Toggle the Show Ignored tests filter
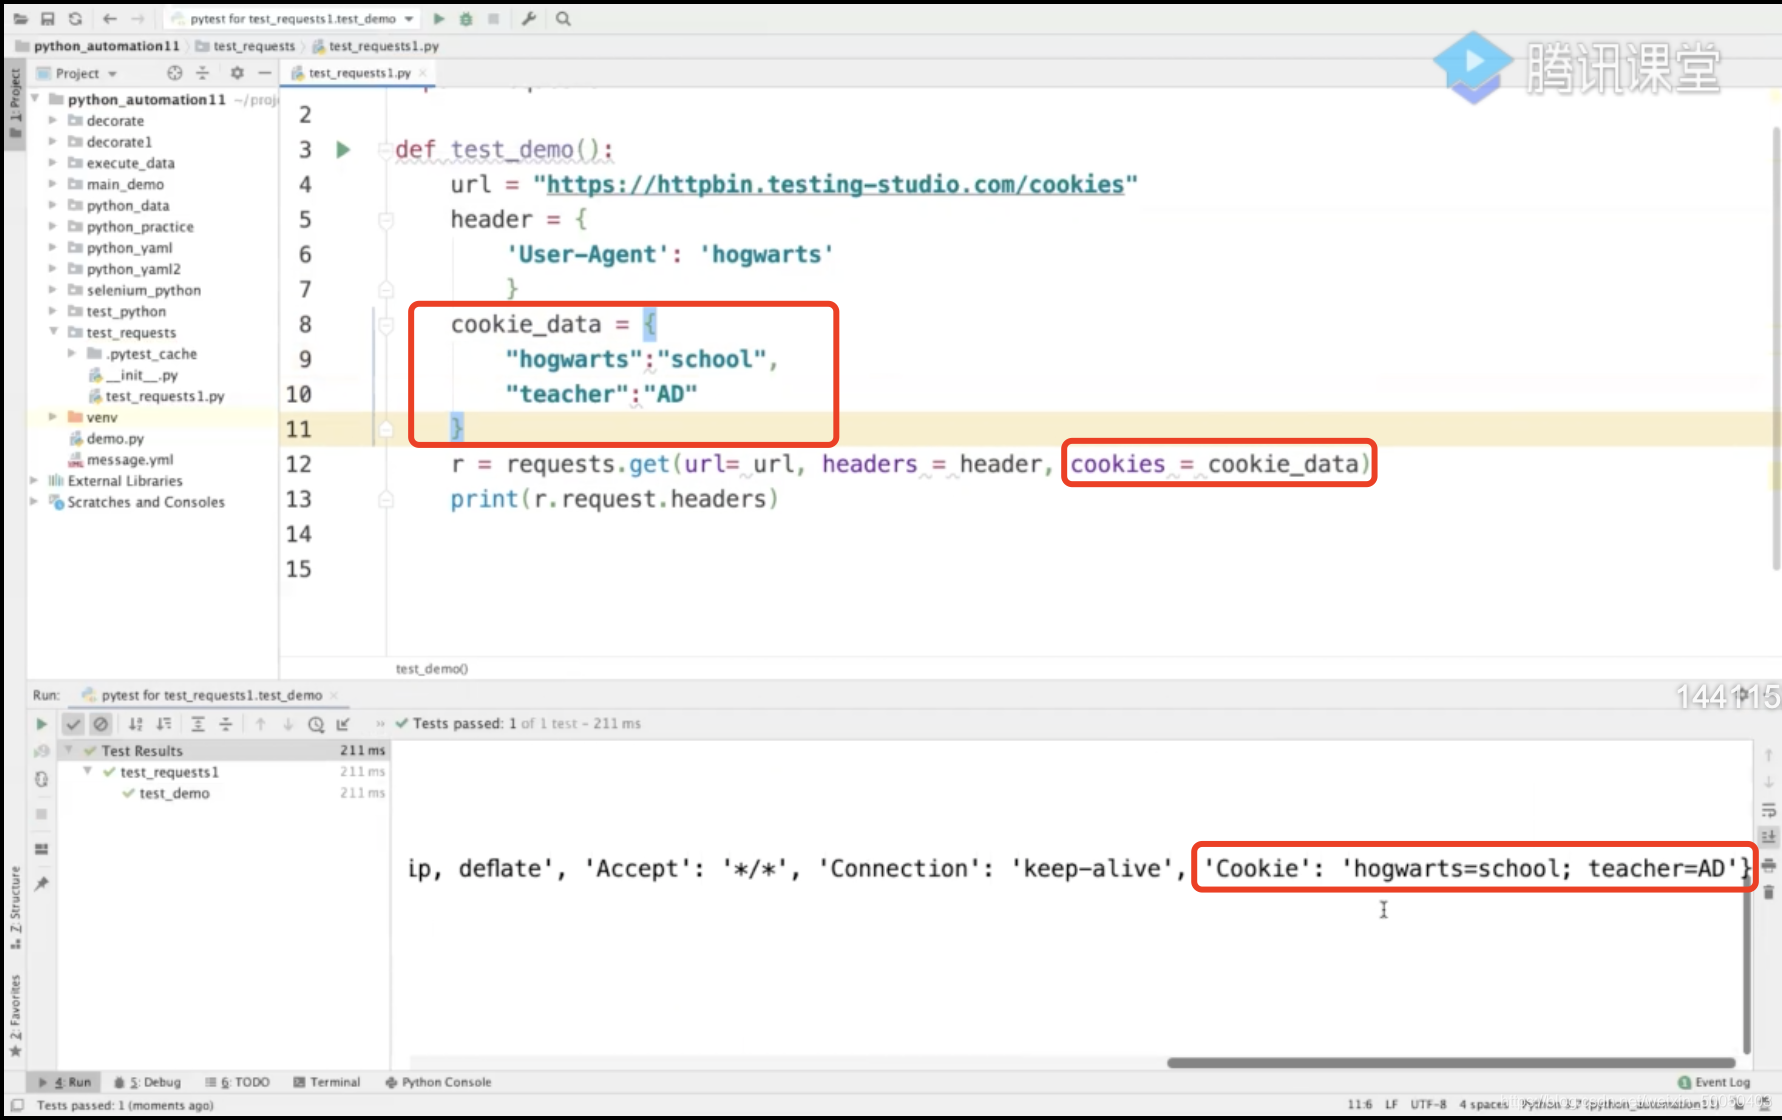 (101, 724)
